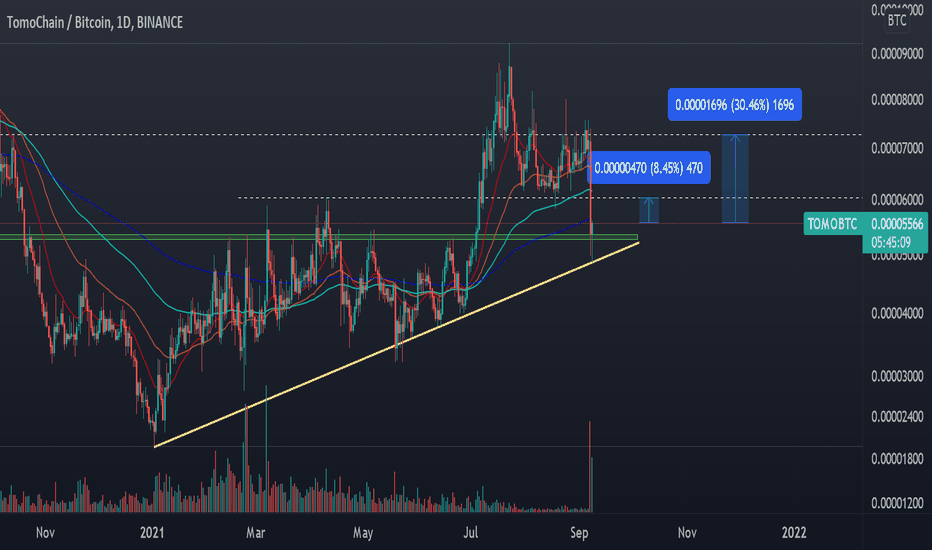Click the Jul time axis label
The image size is (932, 550).
point(471,532)
